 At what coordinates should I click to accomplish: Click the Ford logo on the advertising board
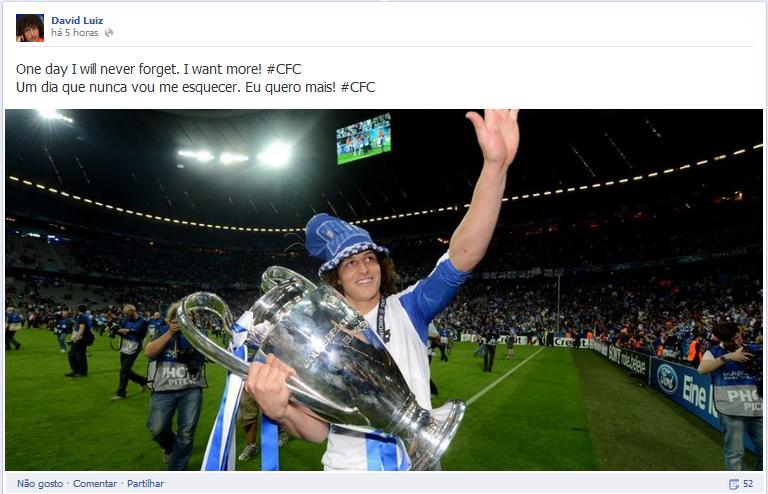click(x=667, y=379)
